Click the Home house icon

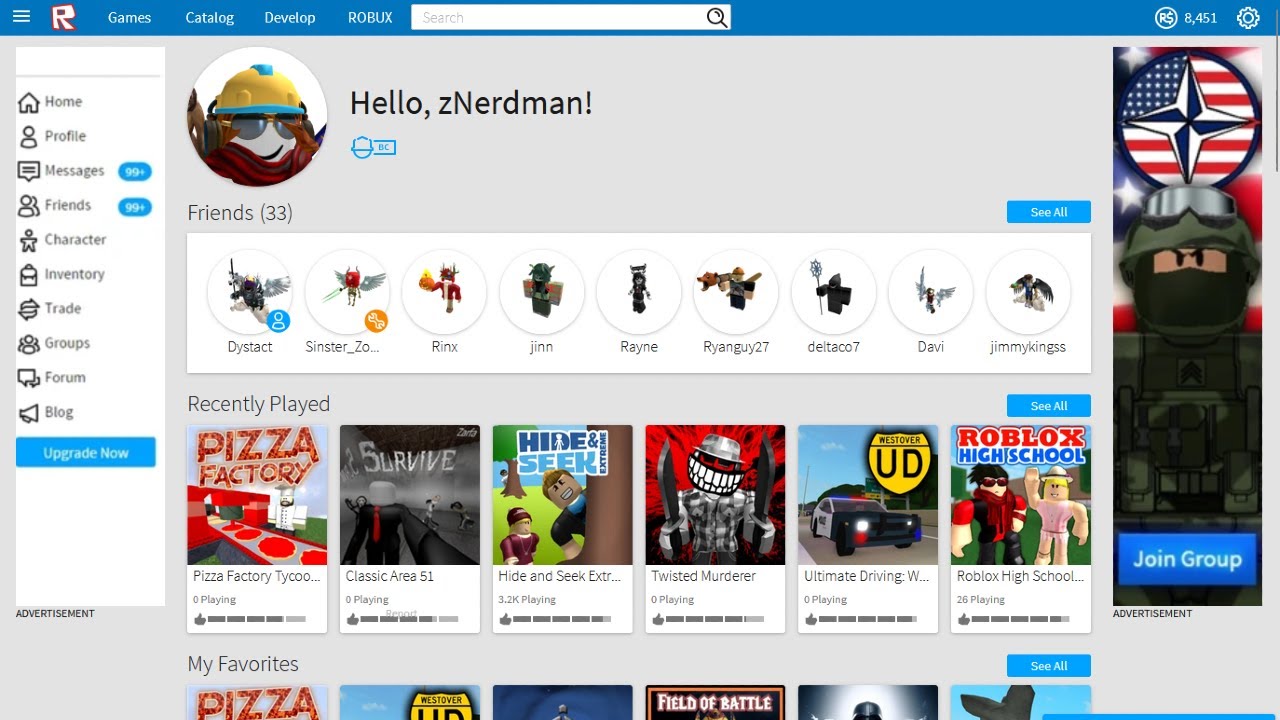click(29, 102)
